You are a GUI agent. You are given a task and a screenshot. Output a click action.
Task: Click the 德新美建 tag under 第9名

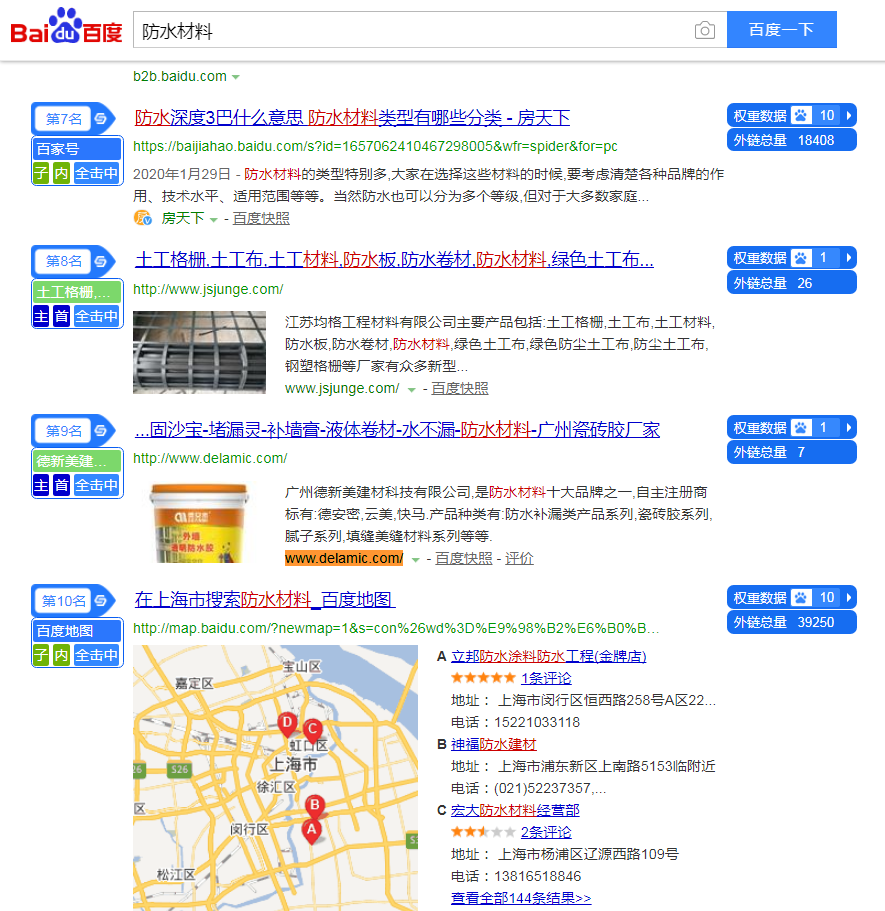tap(77, 461)
